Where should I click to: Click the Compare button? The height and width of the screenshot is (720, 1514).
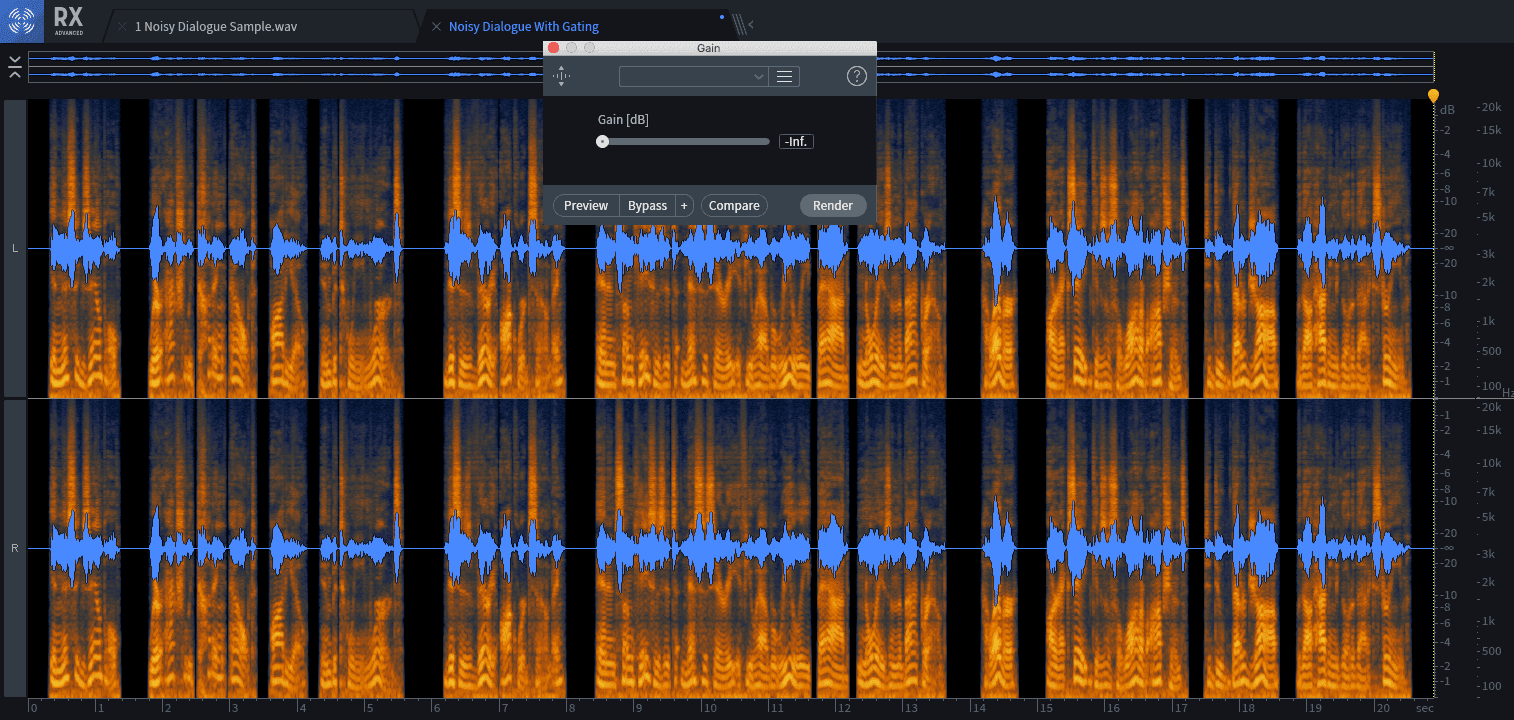[734, 206]
